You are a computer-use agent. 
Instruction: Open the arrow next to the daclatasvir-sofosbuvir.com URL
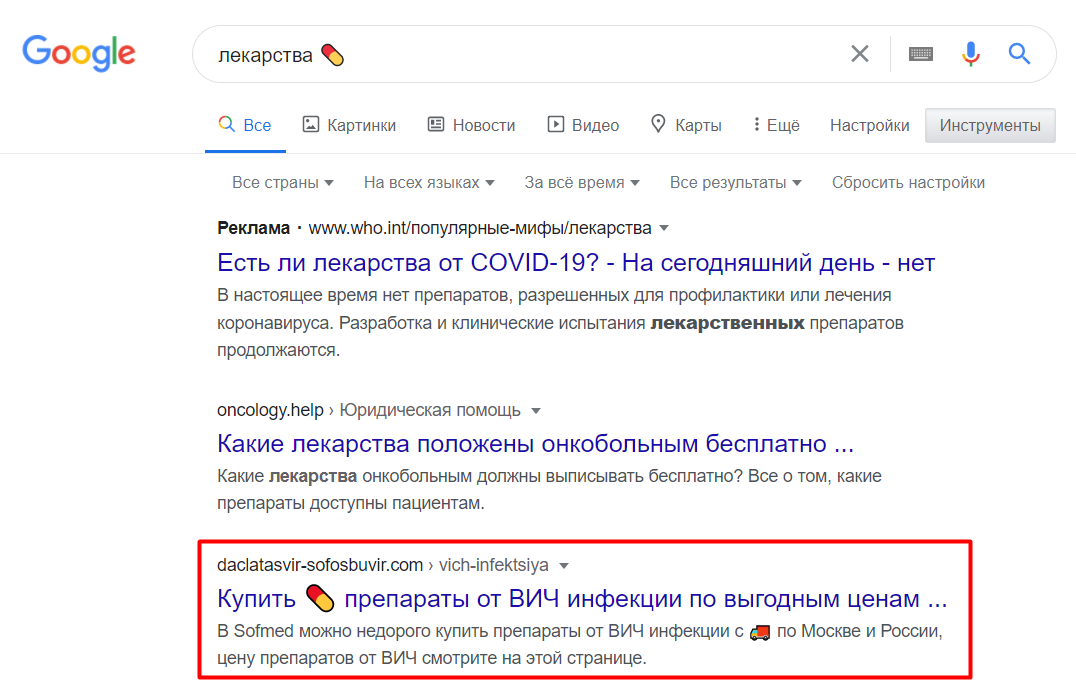click(x=564, y=566)
